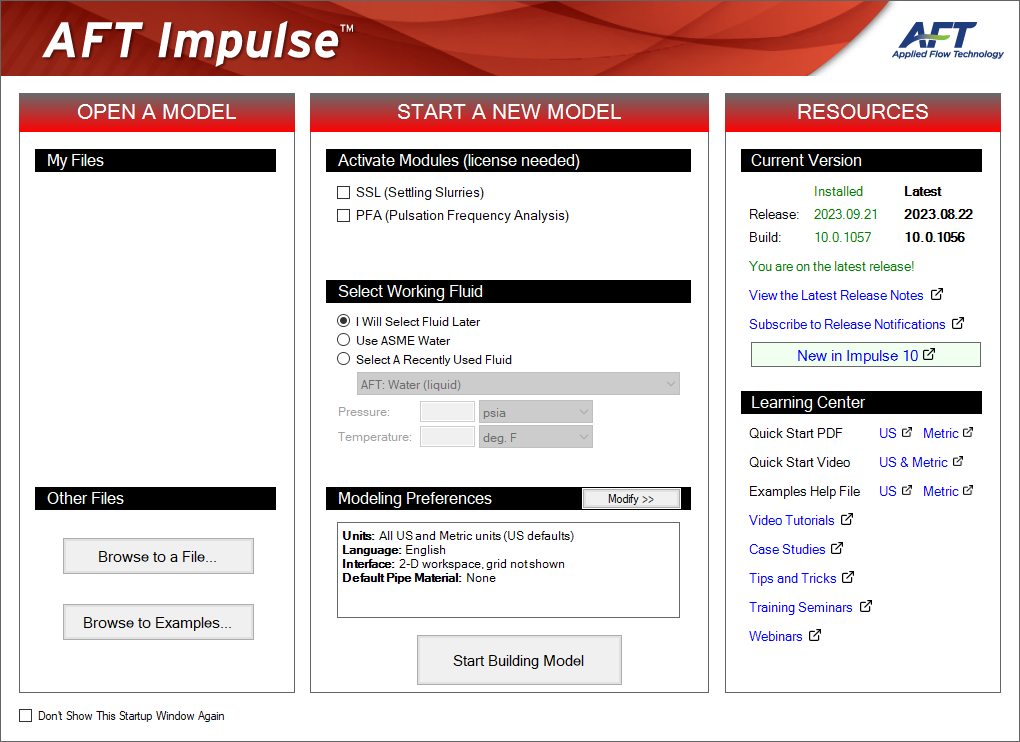
Task: Click external link icon beside Release Notifications
Action: point(958,324)
